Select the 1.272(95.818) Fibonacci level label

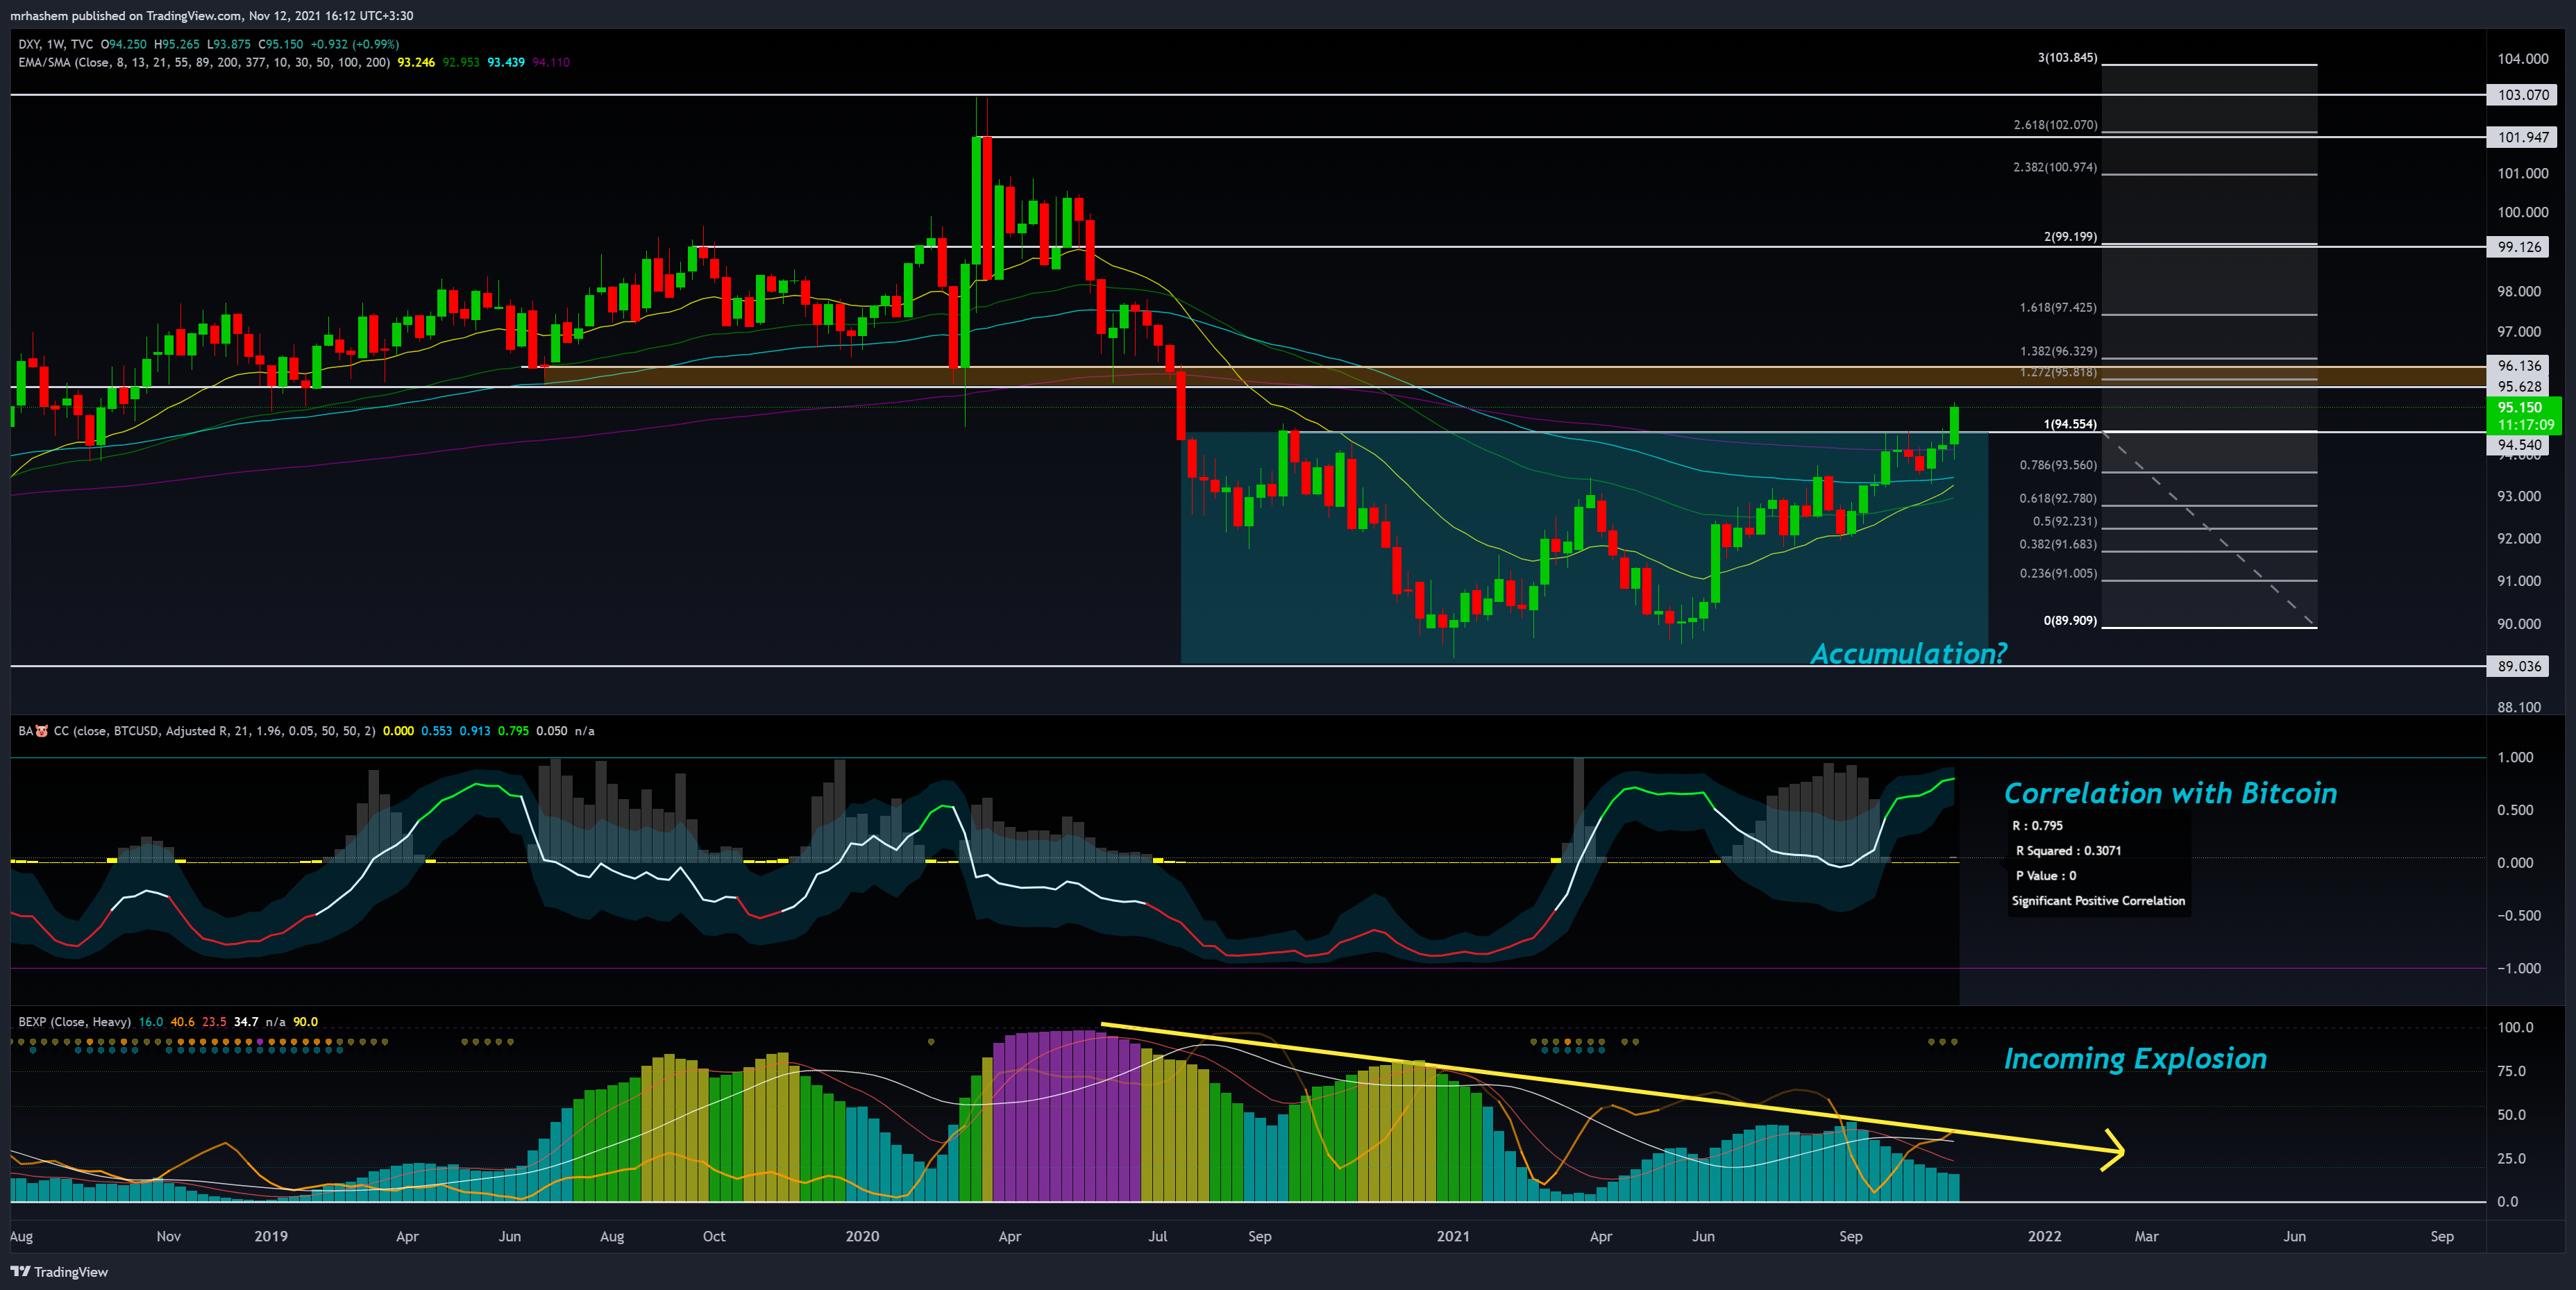point(2058,372)
